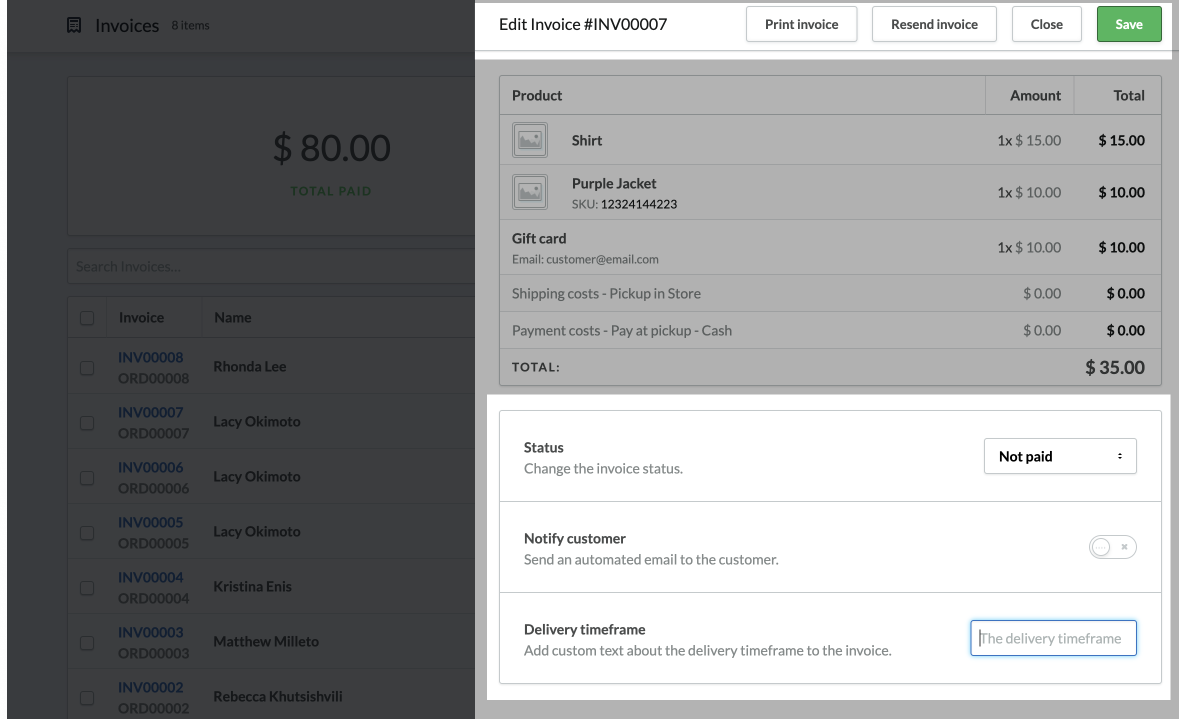Save the invoice changes
1179x719 pixels.
[1128, 24]
